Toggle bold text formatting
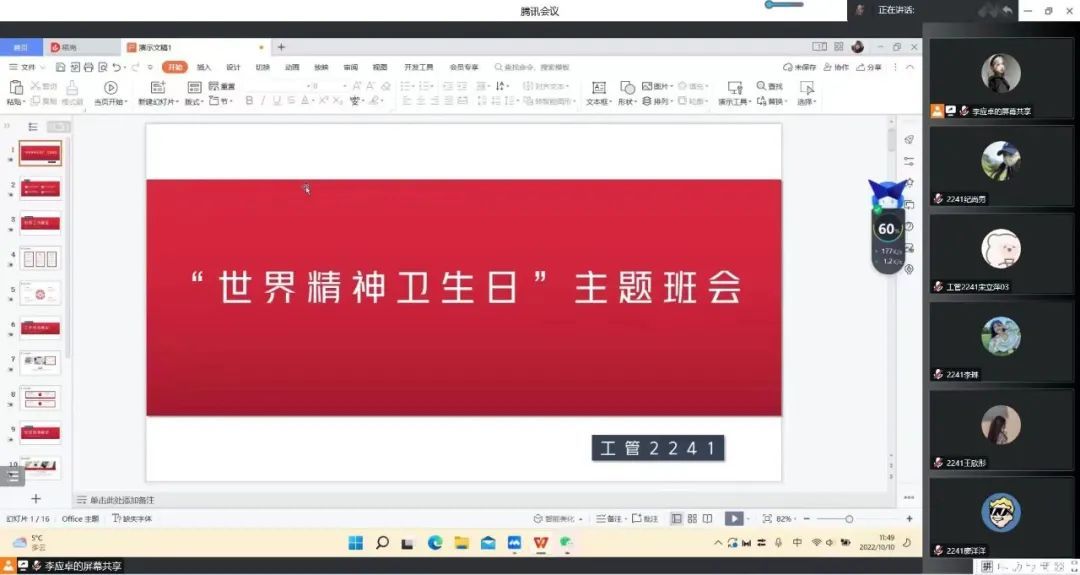Viewport: 1080px width, 575px height. [249, 101]
